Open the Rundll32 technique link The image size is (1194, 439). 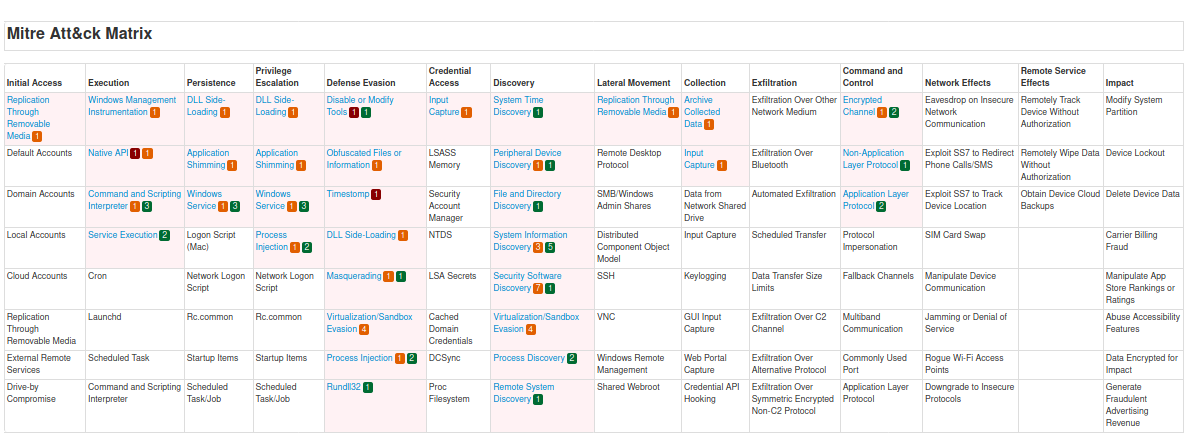(x=343, y=387)
